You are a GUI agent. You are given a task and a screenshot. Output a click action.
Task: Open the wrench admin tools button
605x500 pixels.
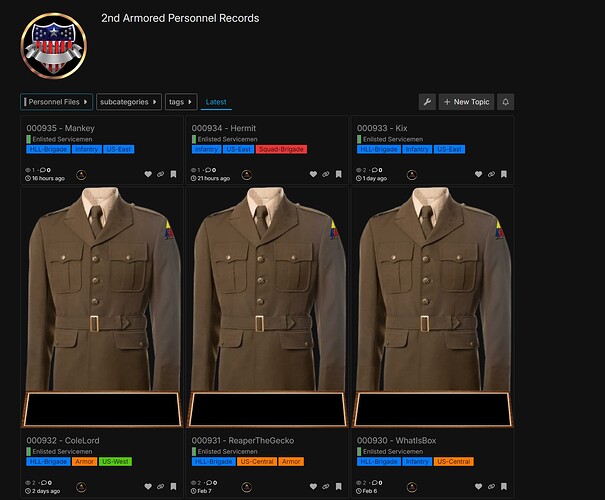[x=427, y=102]
